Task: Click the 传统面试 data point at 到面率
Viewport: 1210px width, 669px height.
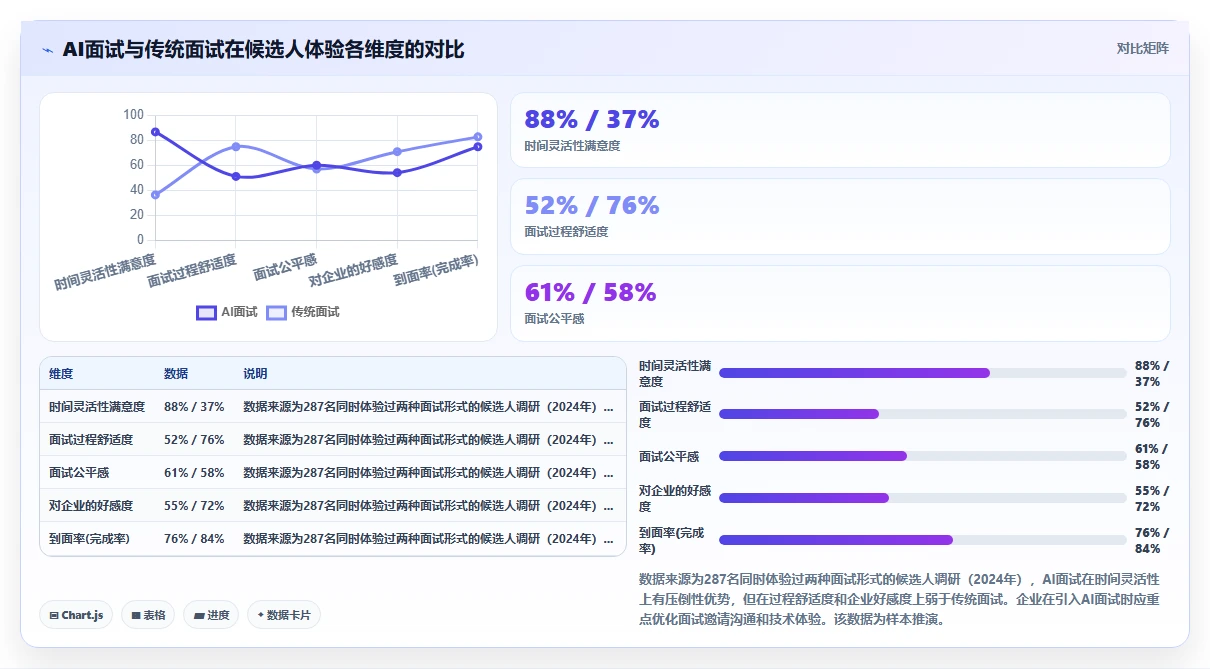Action: point(478,137)
